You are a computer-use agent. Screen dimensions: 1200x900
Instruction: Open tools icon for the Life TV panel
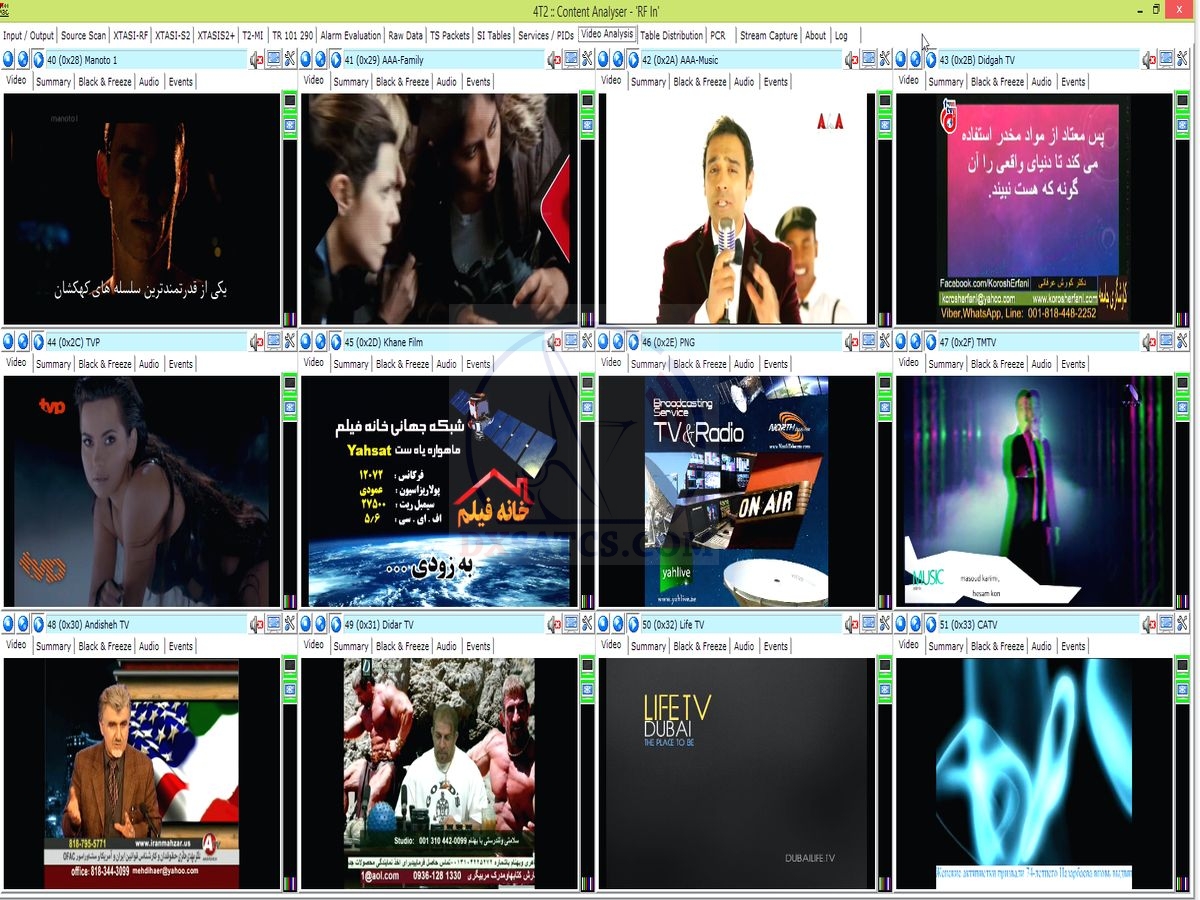pos(885,624)
